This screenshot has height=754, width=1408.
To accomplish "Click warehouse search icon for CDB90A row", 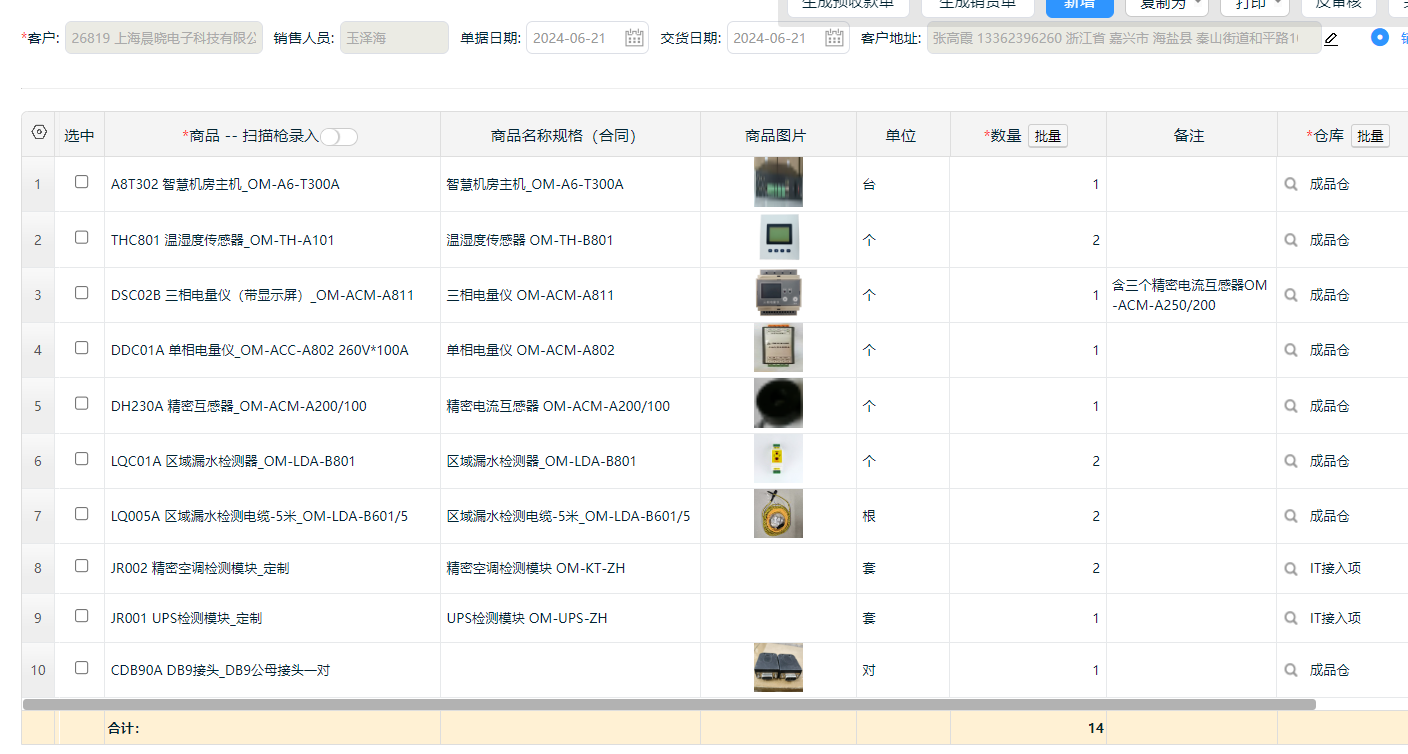I will [x=1291, y=670].
